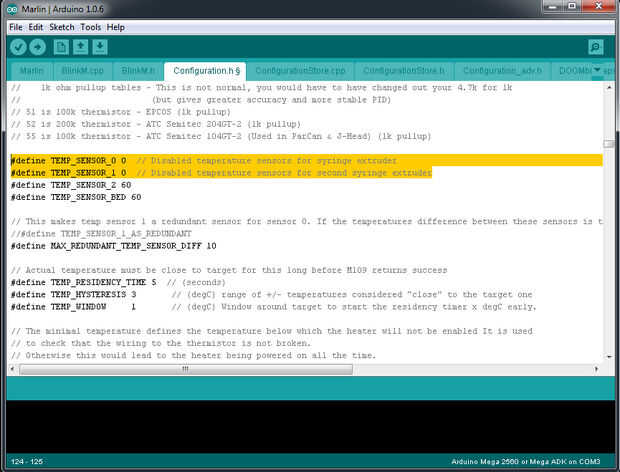Click the line '#define TEMP_SENSOR_2 60'
This screenshot has height=472, width=620.
(71, 185)
